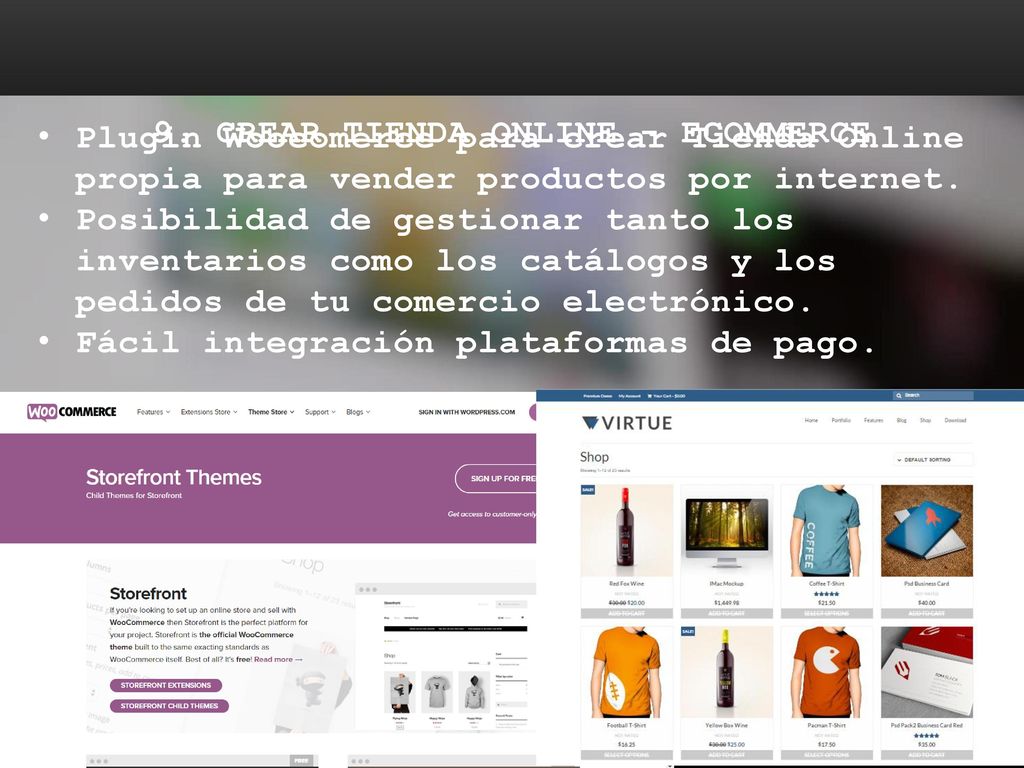Open the Support dropdown in WooCommerce nav
The image size is (1024, 768).
click(x=320, y=412)
